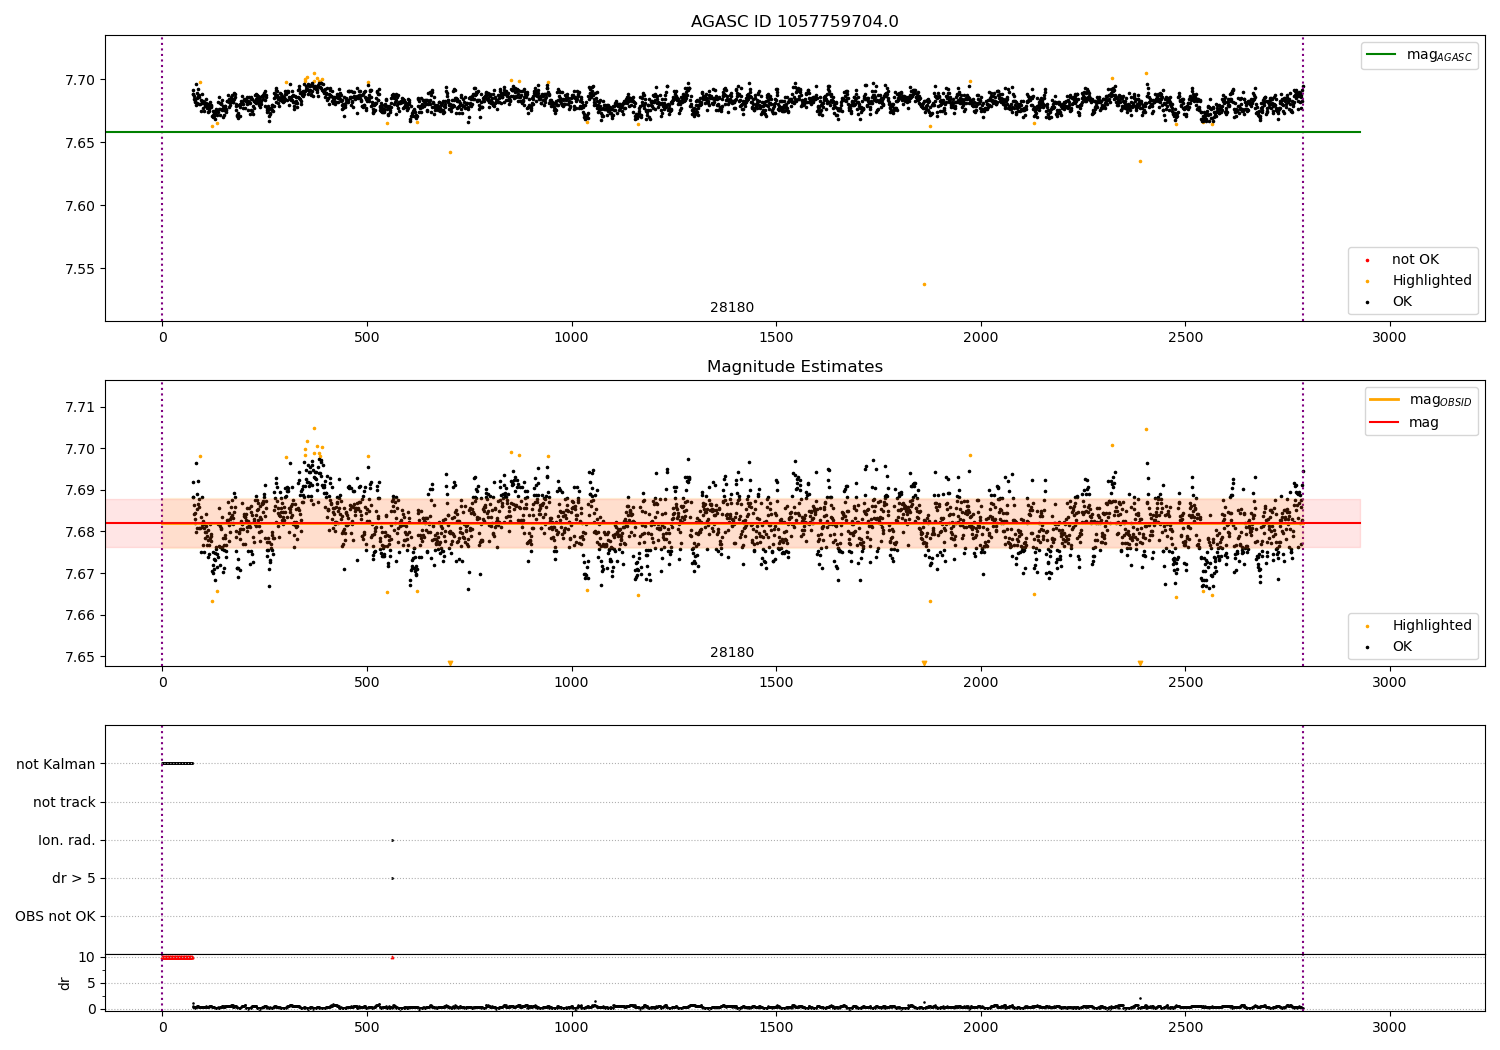Click the isolated red triangle near x=560 in dr panel
The height and width of the screenshot is (1050, 1500).
click(x=392, y=957)
